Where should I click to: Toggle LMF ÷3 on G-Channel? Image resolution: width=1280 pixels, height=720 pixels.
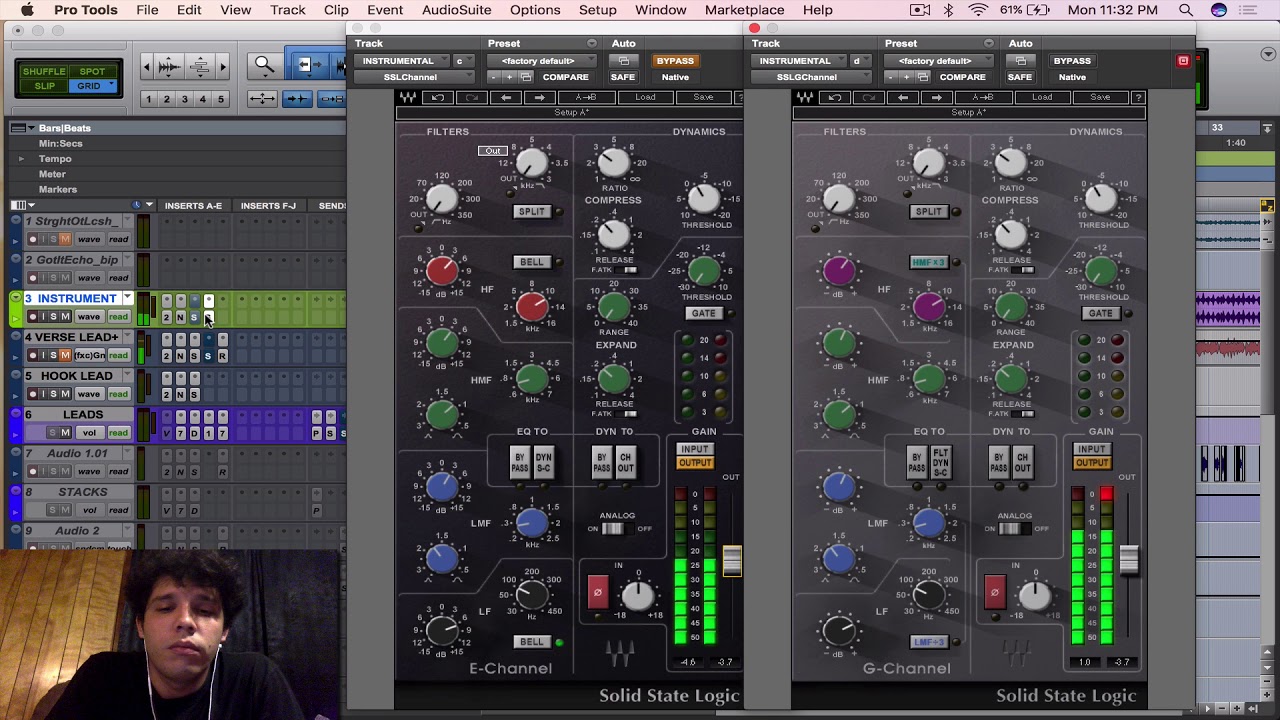pyautogui.click(x=928, y=642)
